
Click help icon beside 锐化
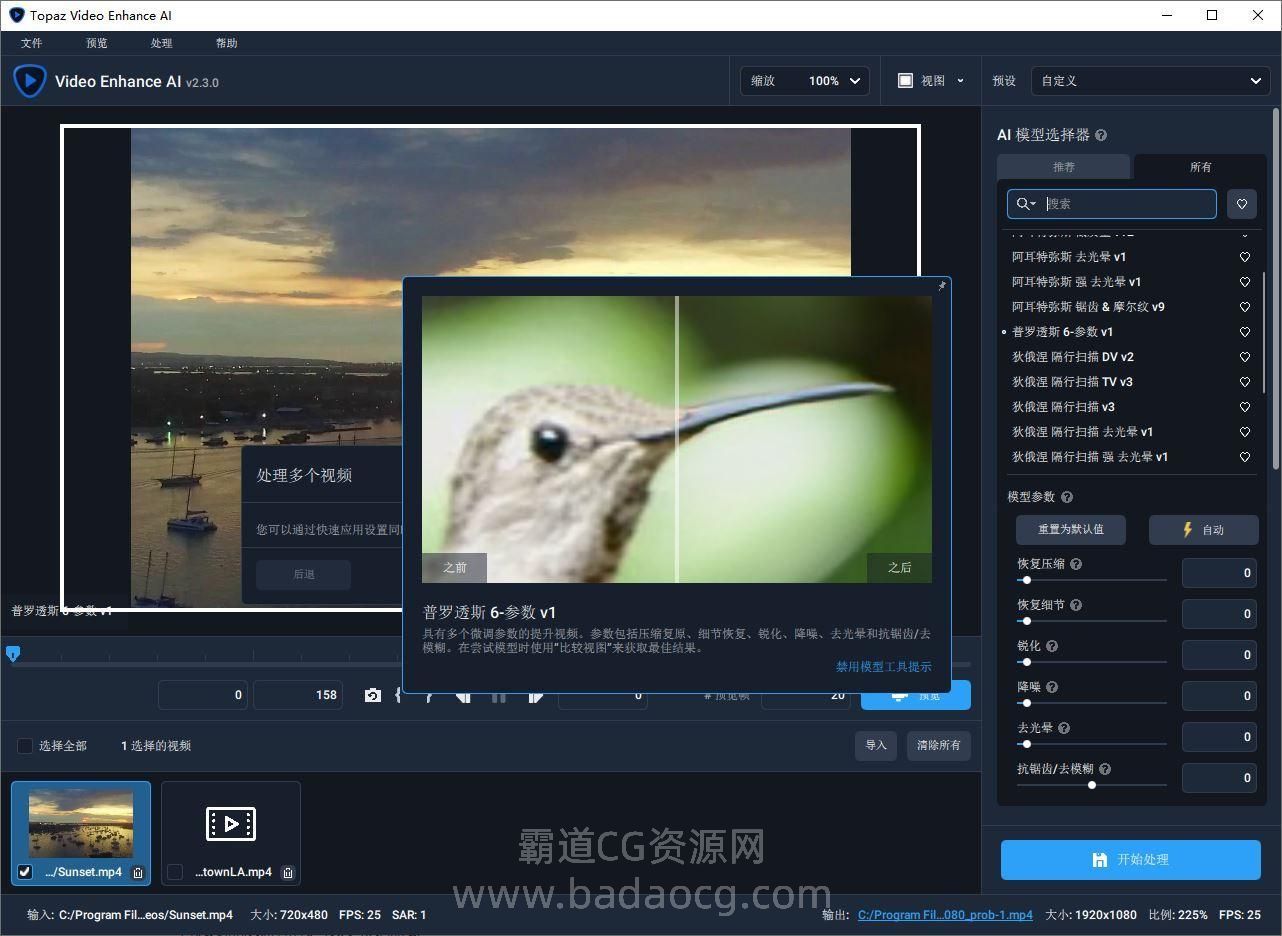(1052, 646)
